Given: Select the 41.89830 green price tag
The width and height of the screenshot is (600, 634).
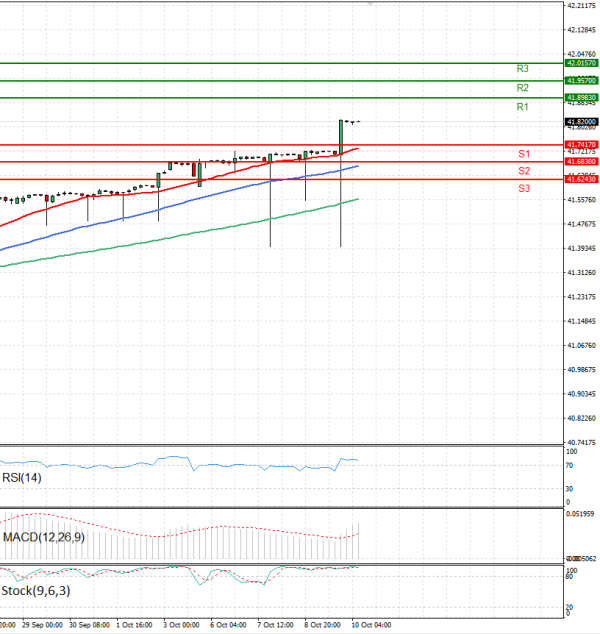Looking at the screenshot, I should coord(581,97).
